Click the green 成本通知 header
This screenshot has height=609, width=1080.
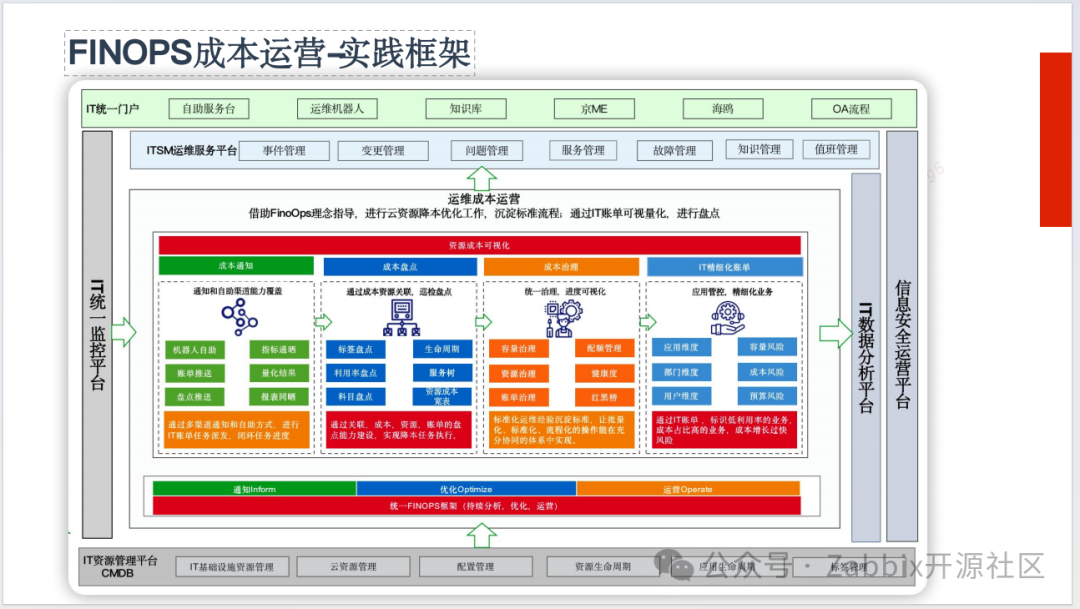[236, 266]
